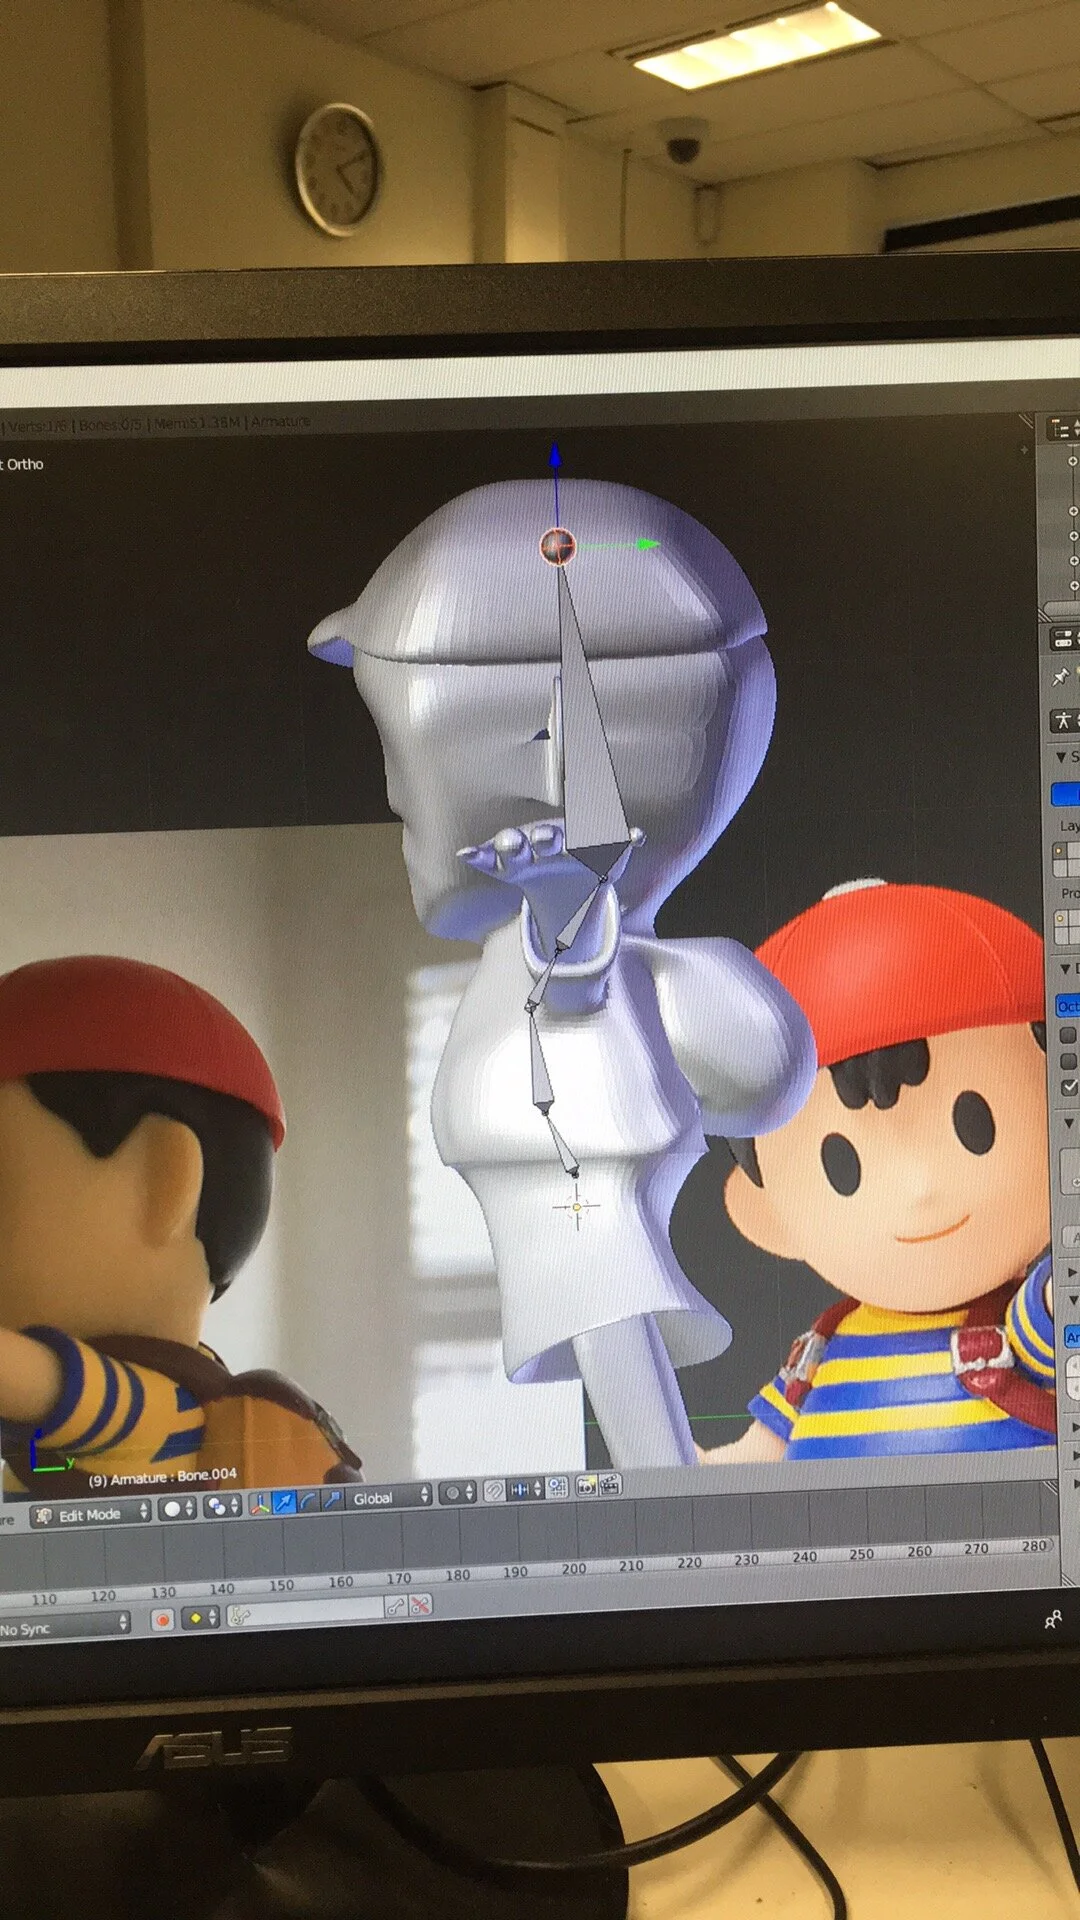
Task: Click the OpenGL render animation clapper icon
Action: click(x=610, y=1484)
